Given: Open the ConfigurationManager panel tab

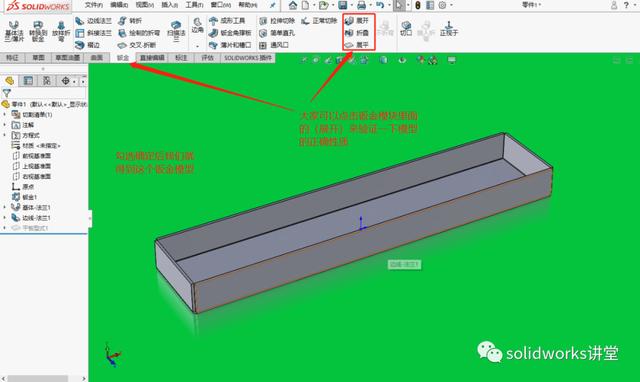Looking at the screenshot, I should 47,81.
